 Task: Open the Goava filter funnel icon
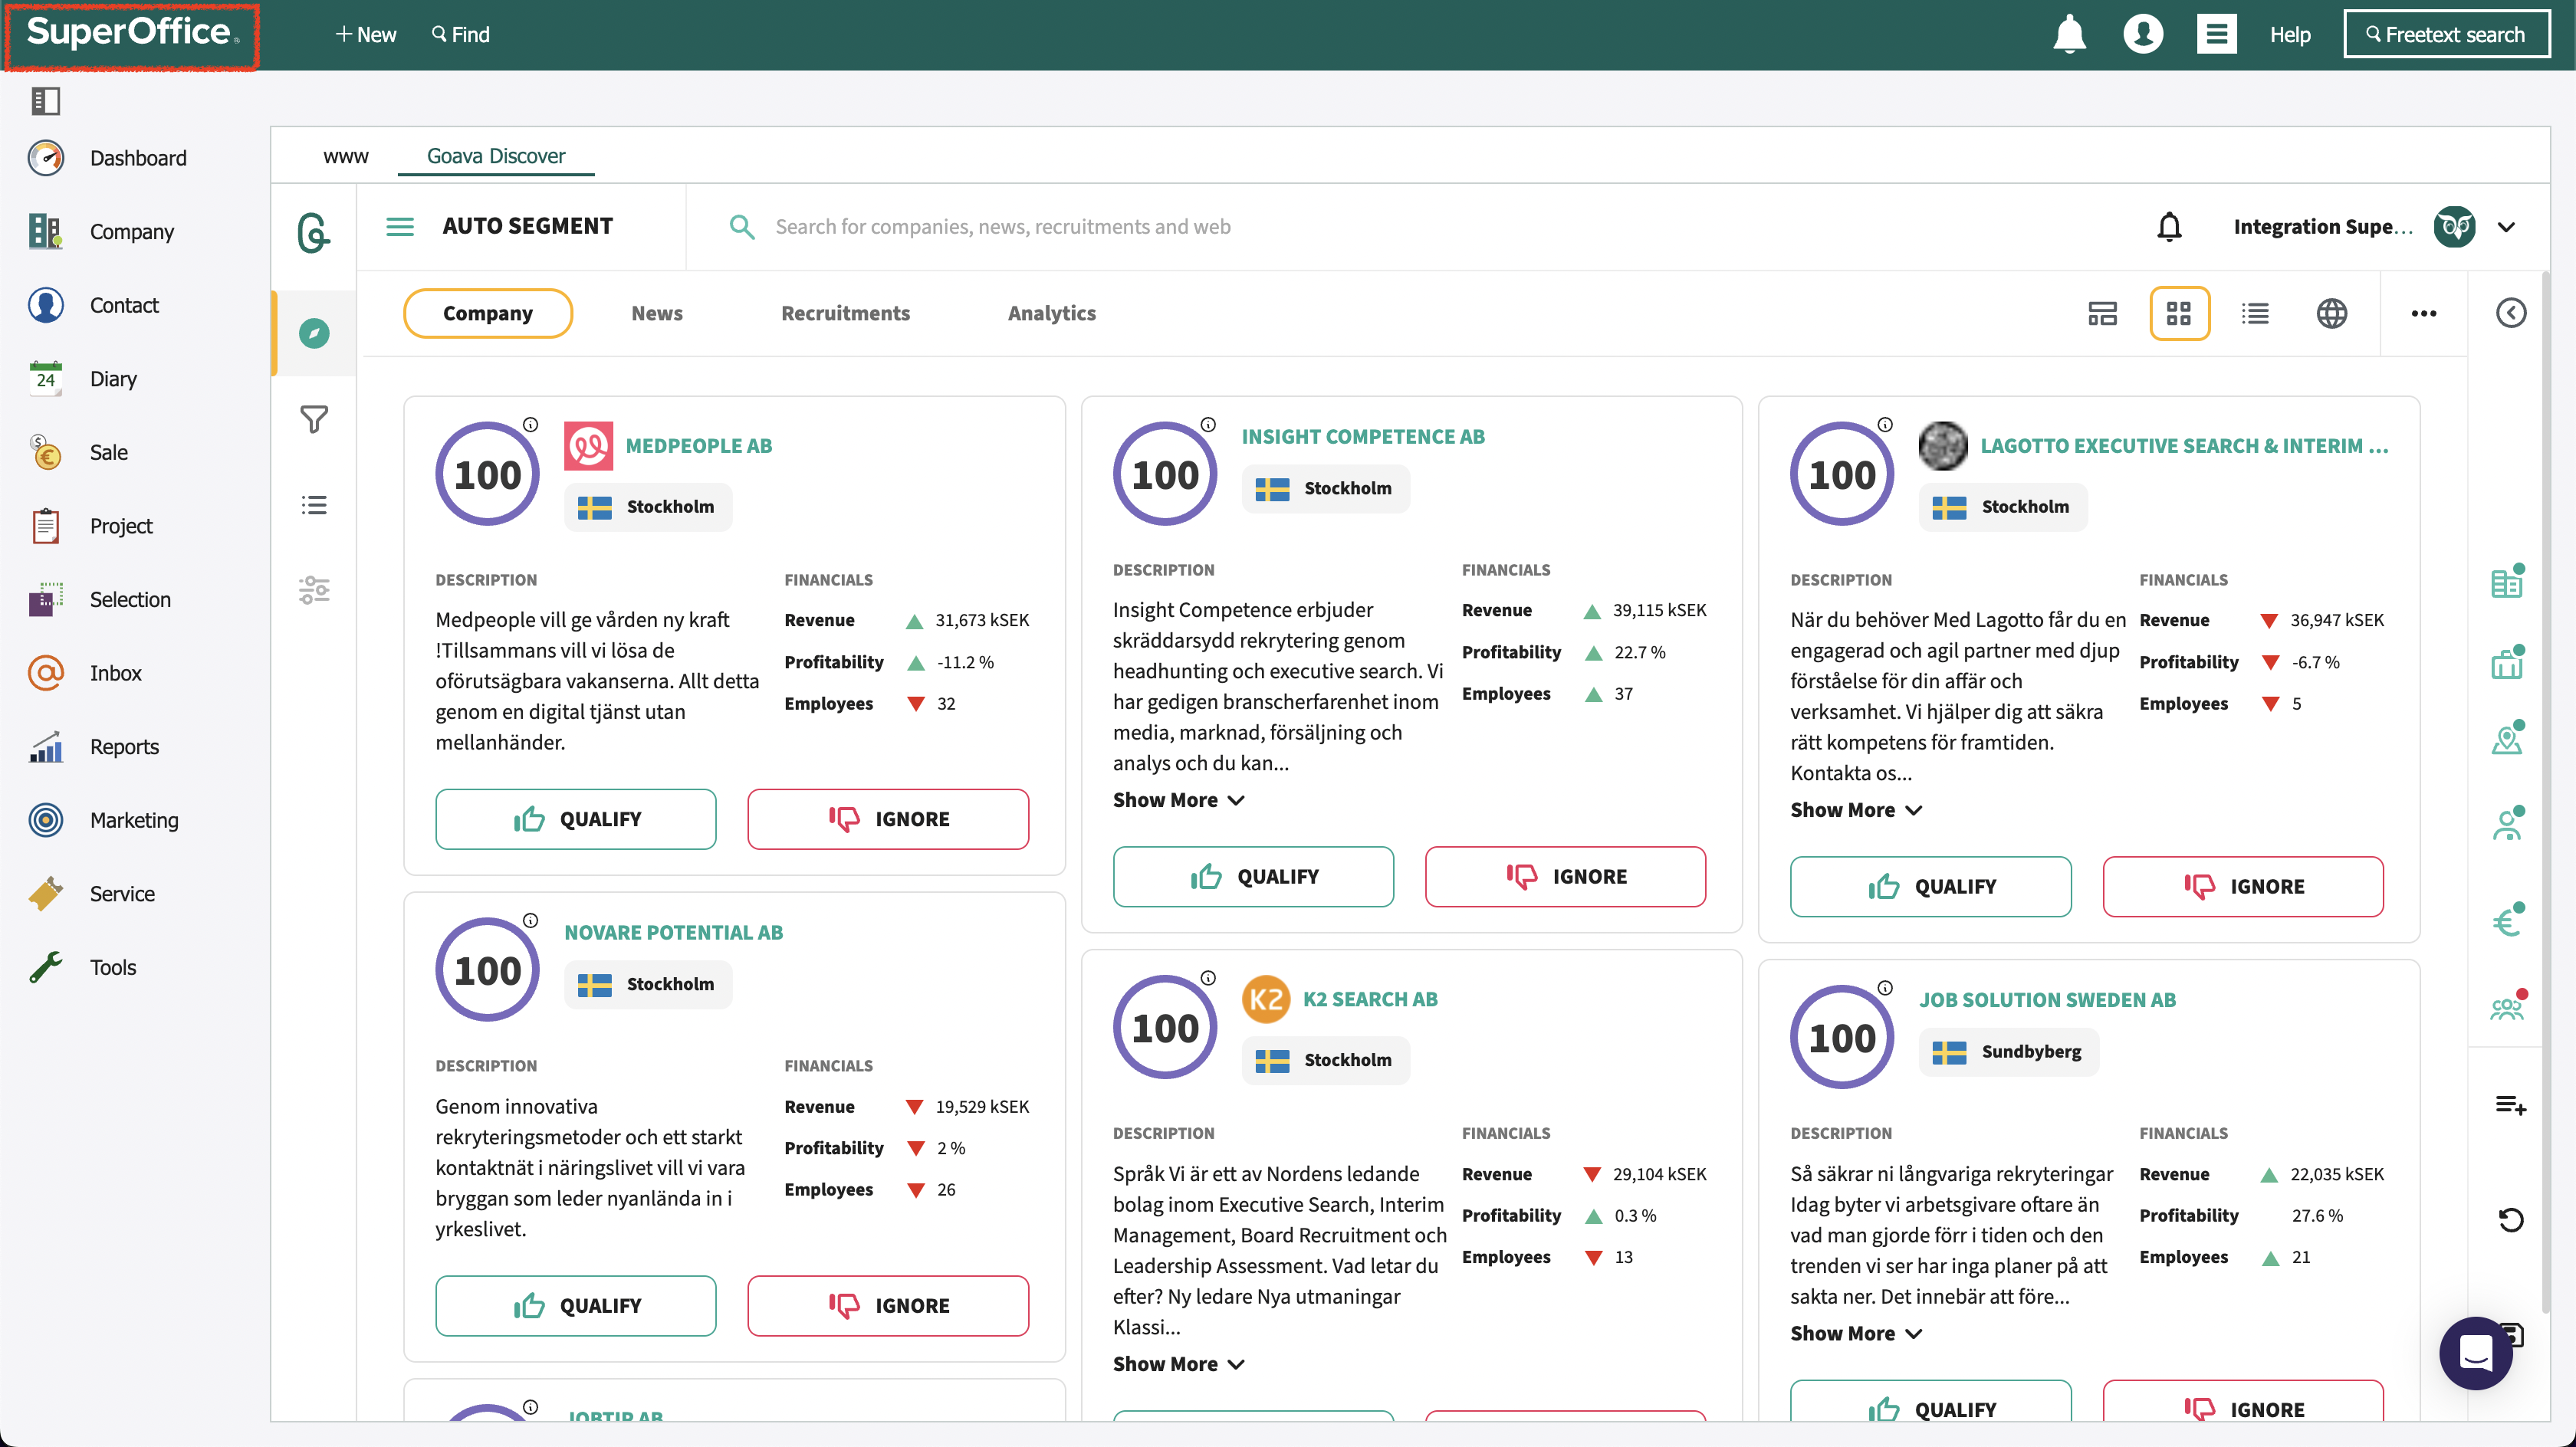314,419
